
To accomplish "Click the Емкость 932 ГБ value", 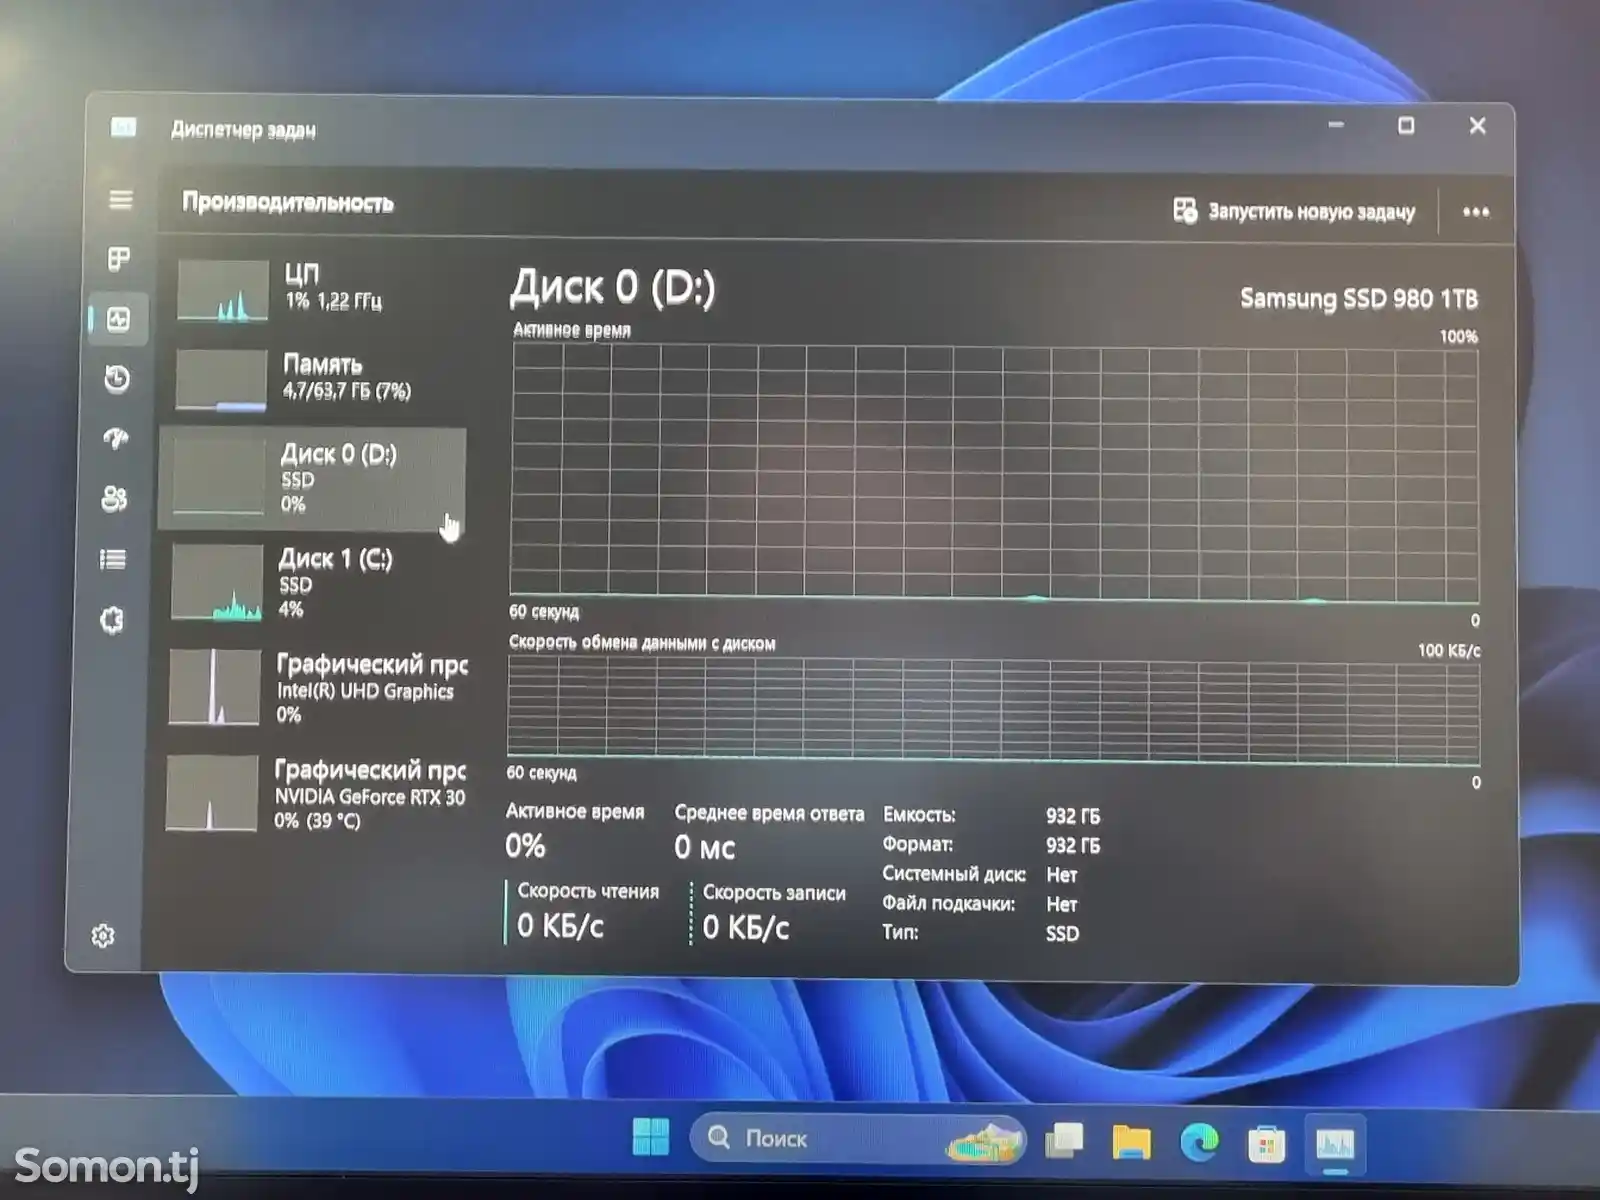I will [1073, 816].
